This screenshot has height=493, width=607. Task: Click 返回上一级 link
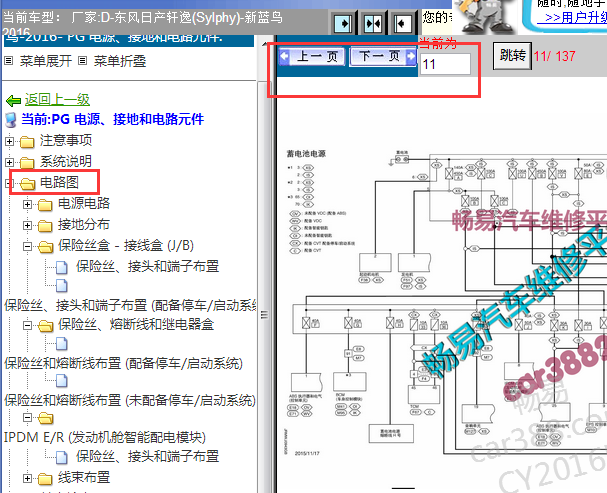click(x=57, y=99)
